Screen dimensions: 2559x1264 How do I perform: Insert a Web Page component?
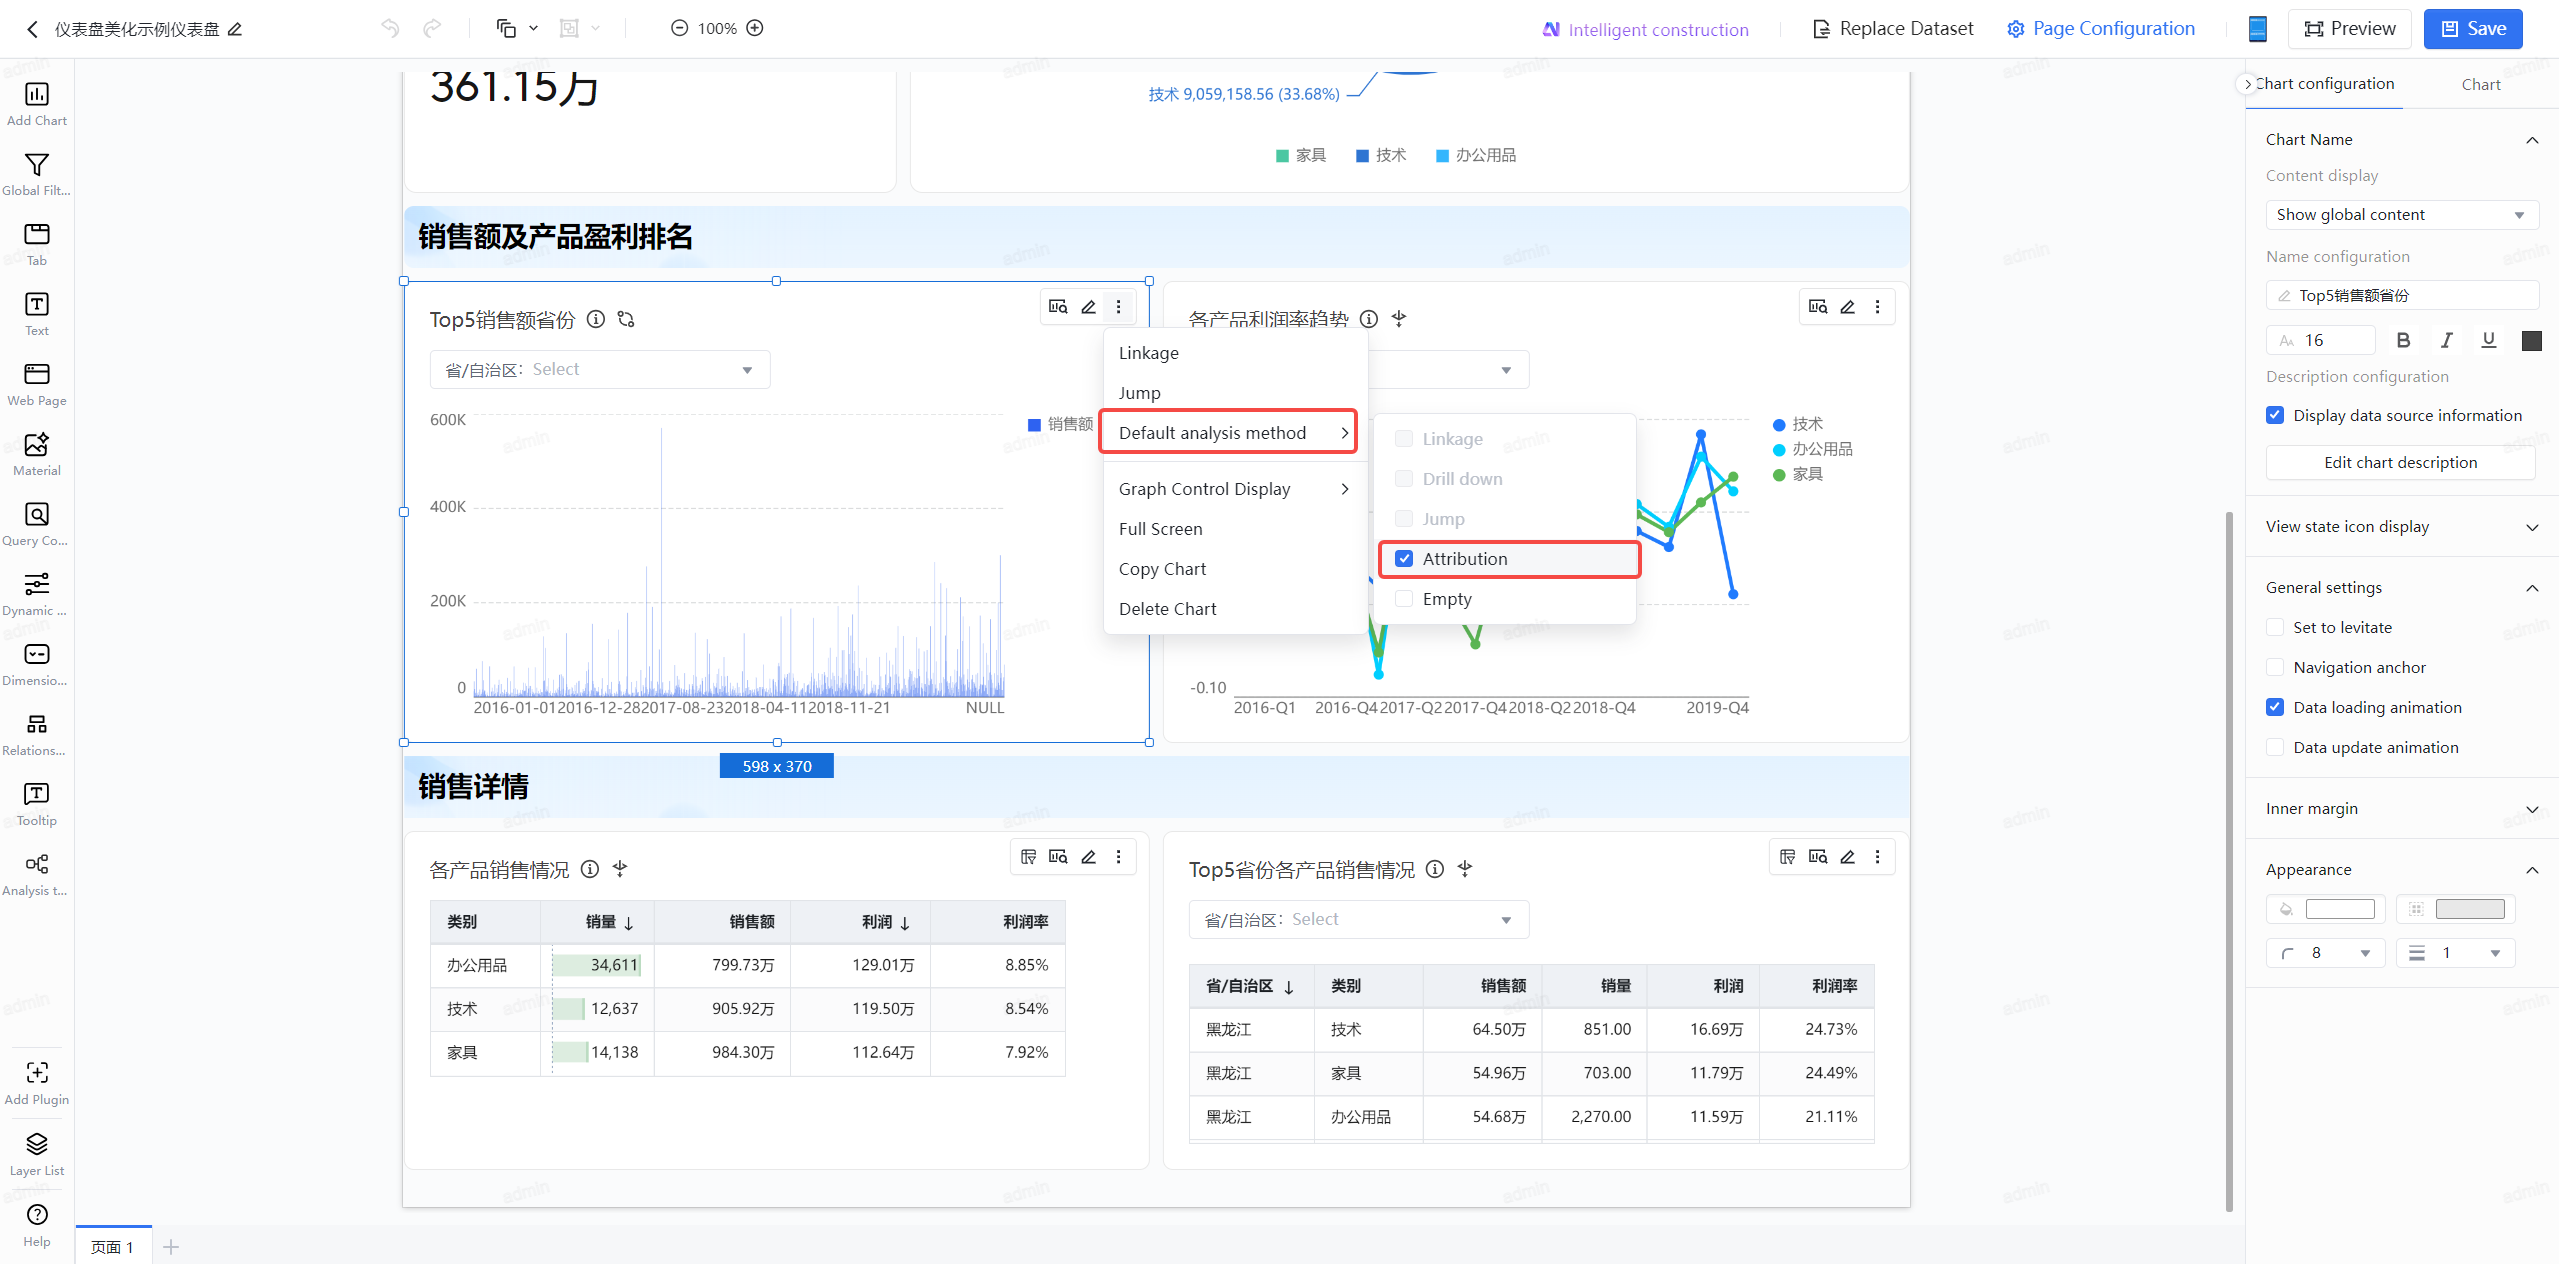click(37, 384)
